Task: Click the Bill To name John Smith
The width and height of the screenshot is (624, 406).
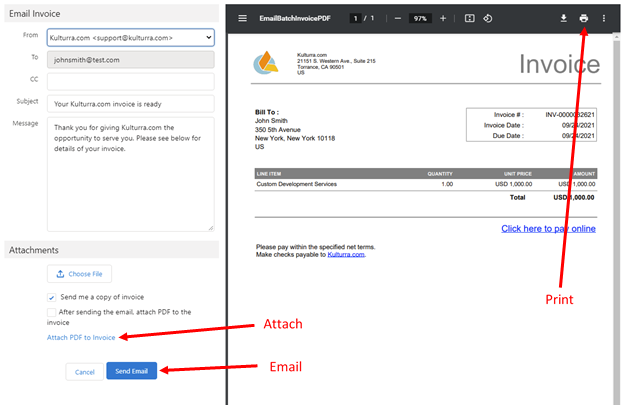Action: coord(271,121)
